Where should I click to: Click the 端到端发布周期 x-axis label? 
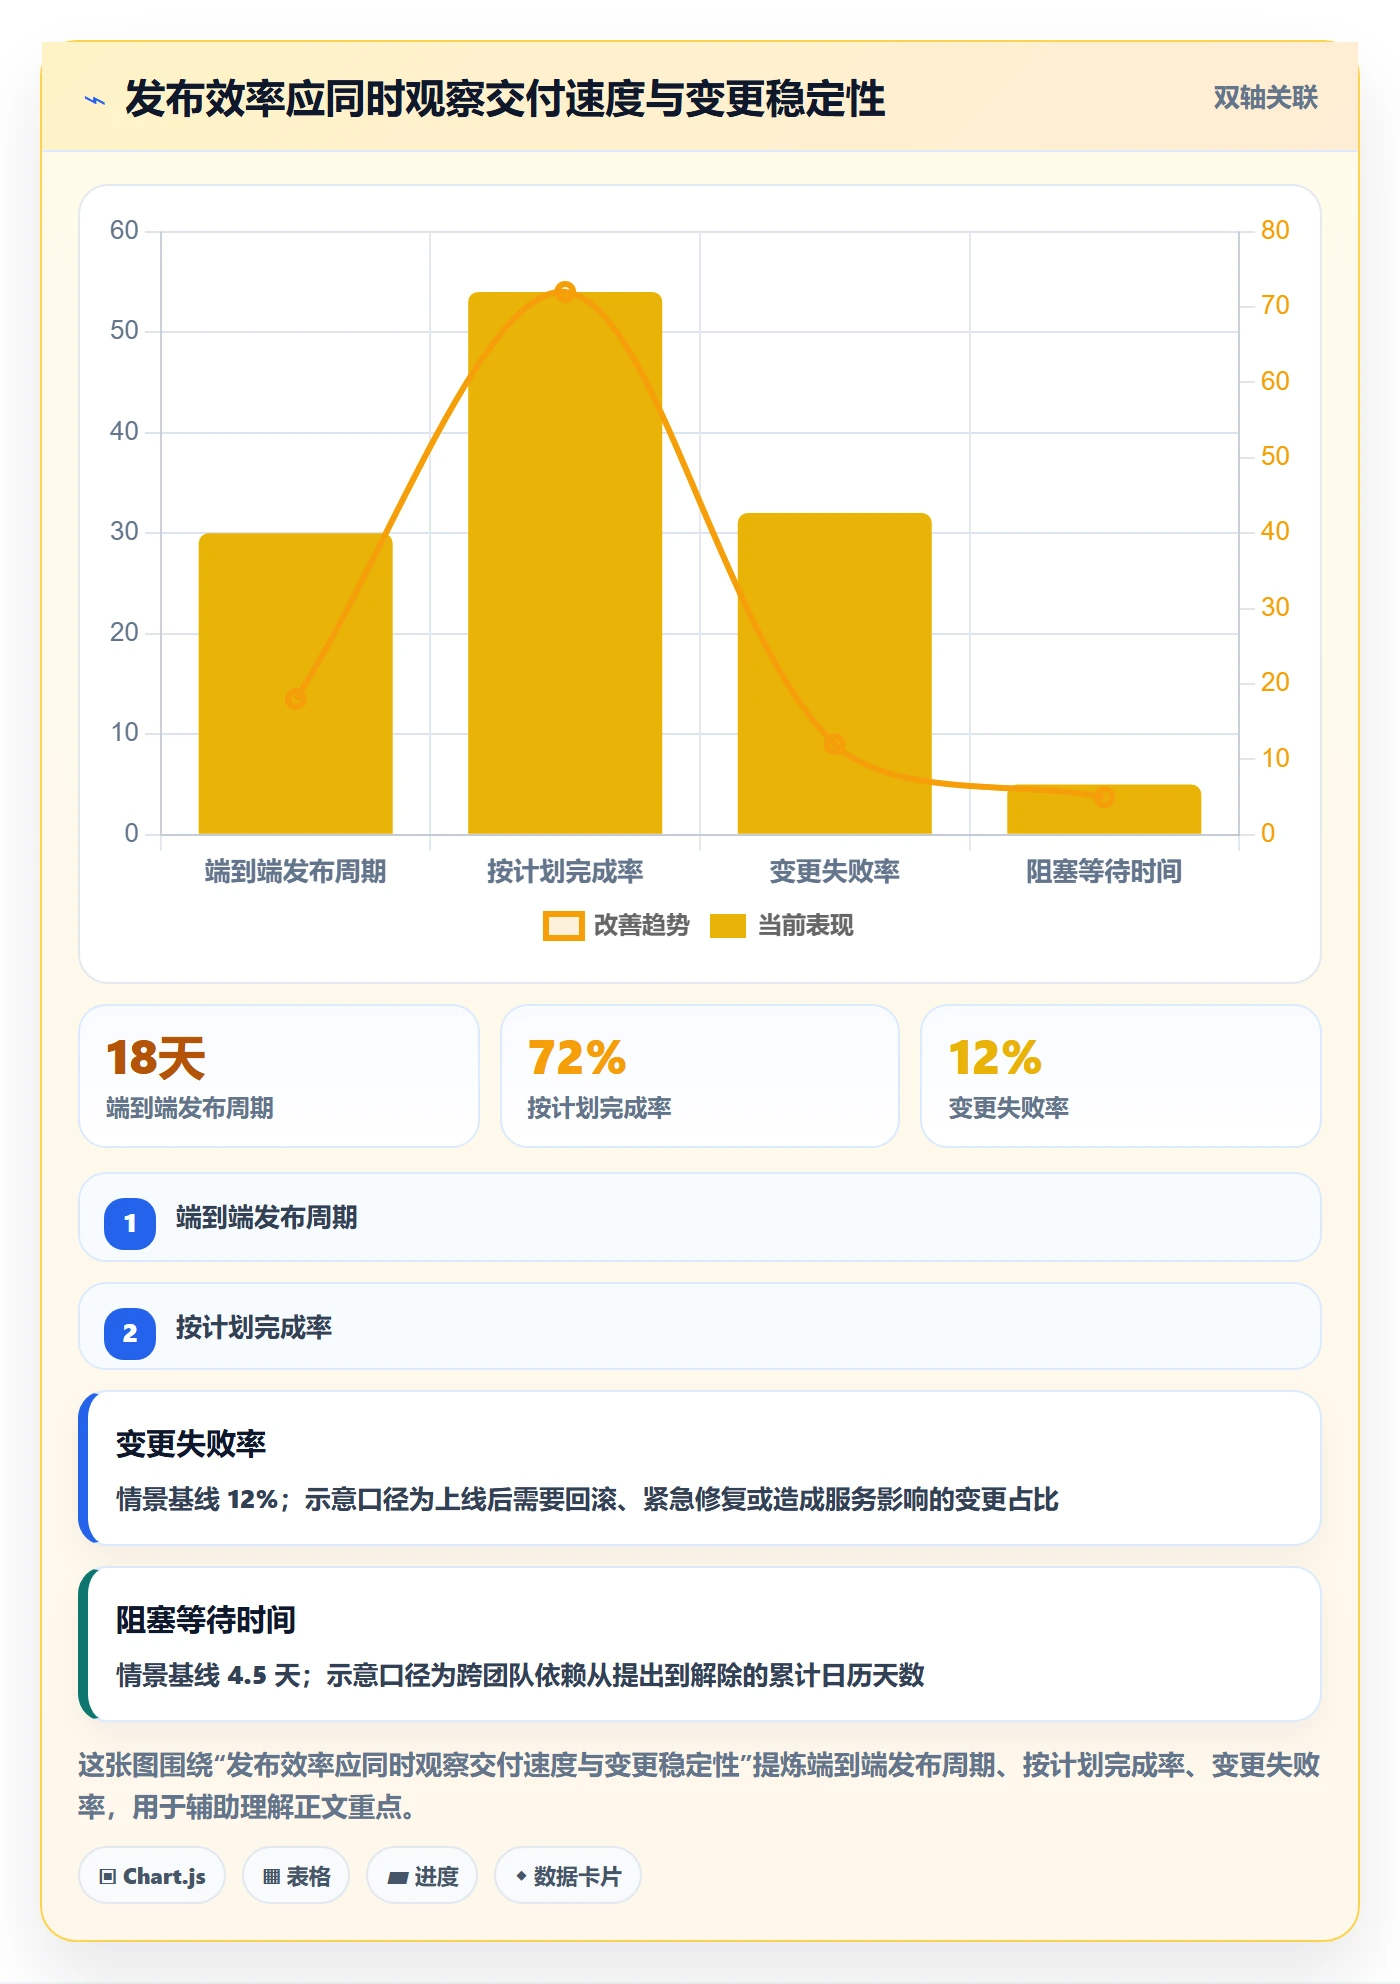pos(296,872)
